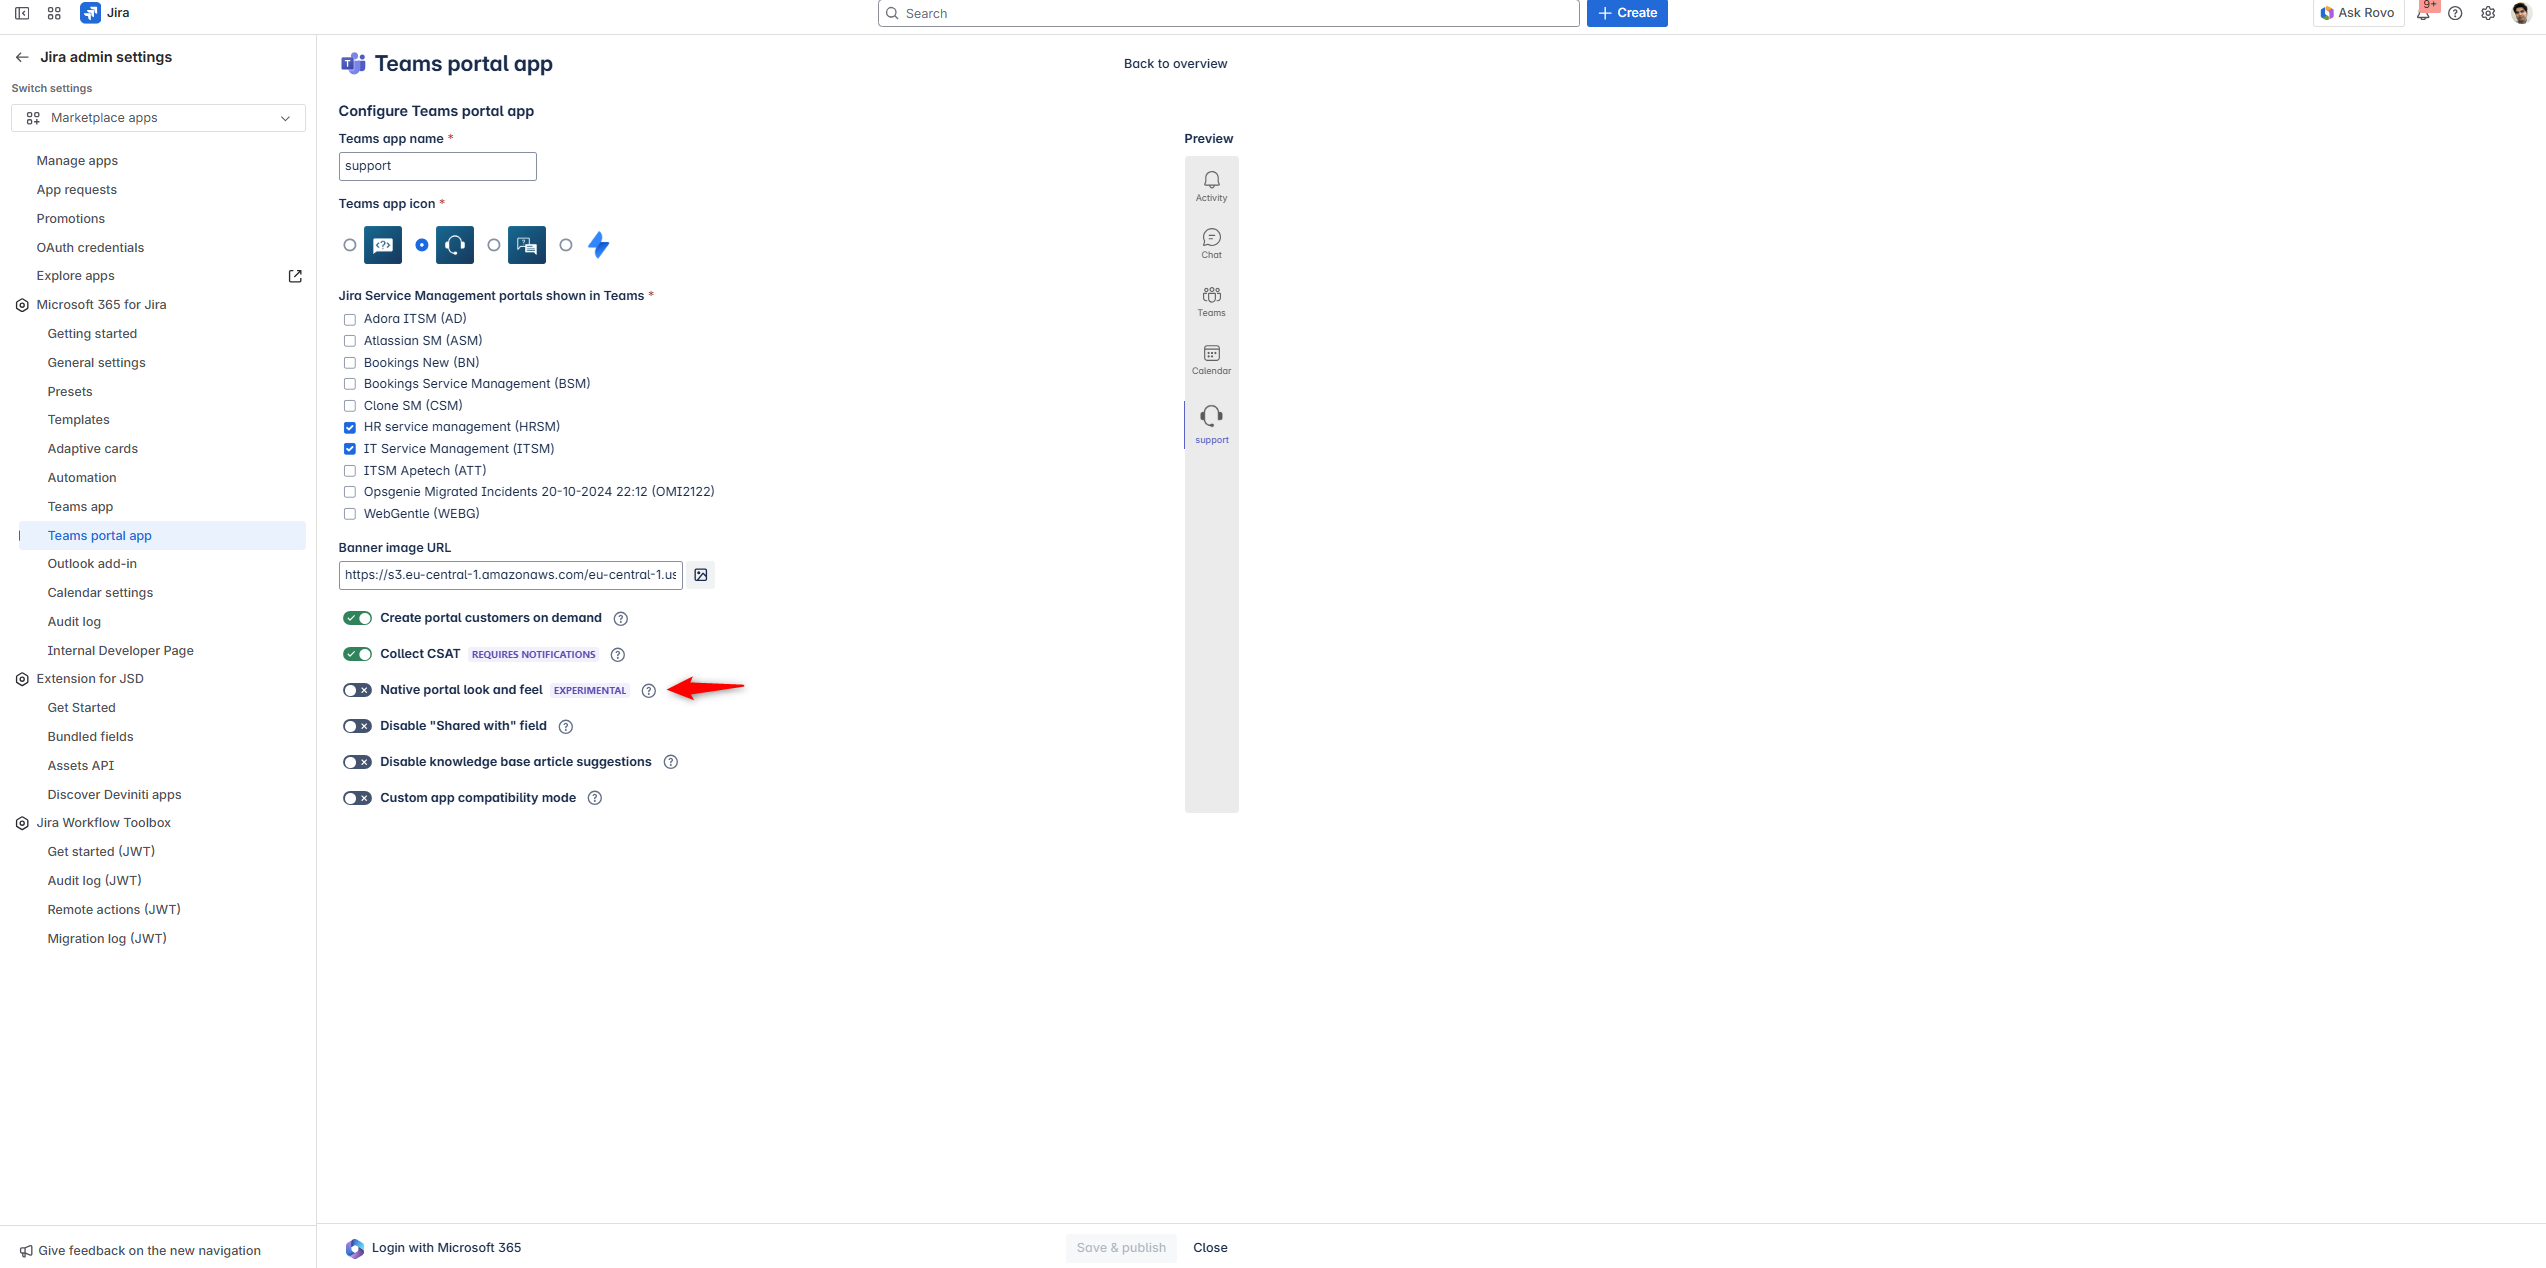This screenshot has height=1268, width=2546.
Task: Open the app switcher grid icon
Action: click(54, 13)
